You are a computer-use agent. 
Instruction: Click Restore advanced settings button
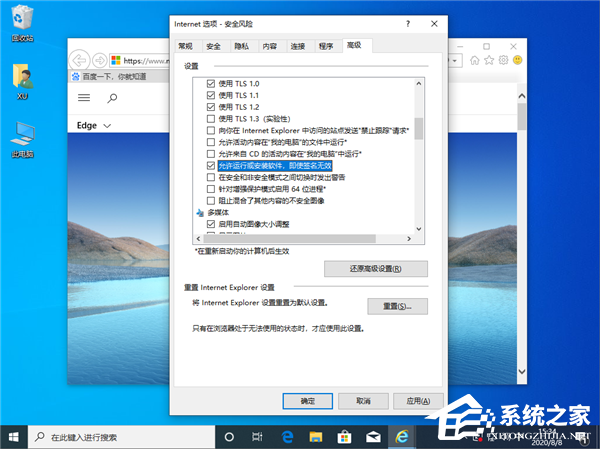376,269
